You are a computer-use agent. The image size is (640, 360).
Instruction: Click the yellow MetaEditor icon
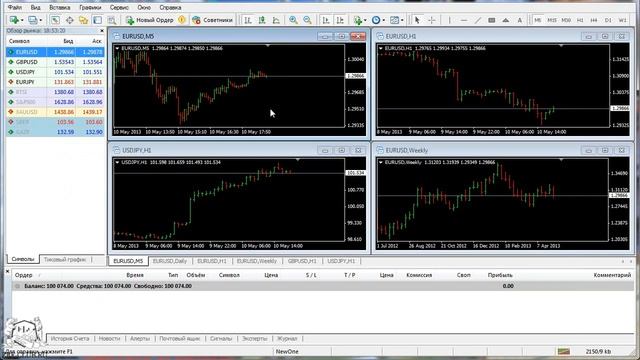[x=182, y=20]
